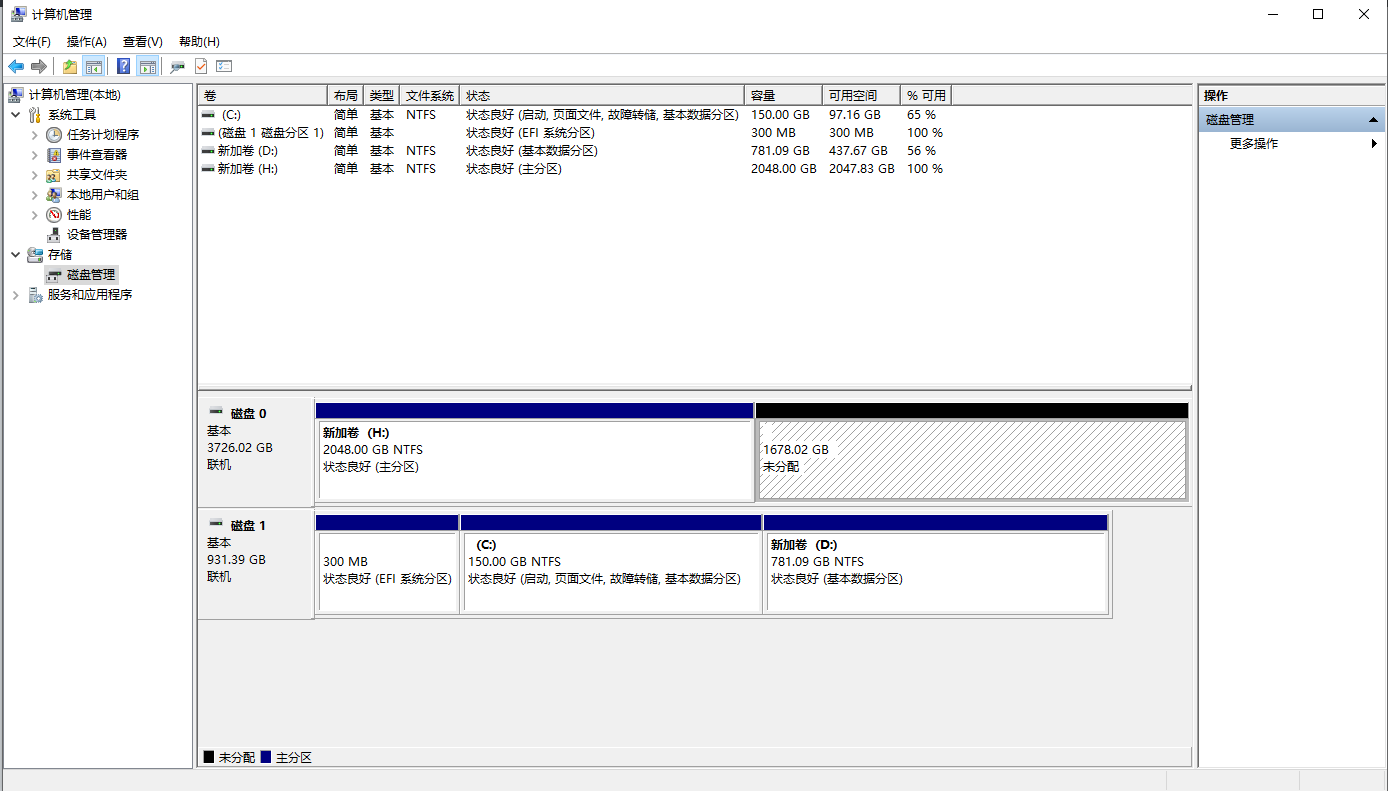Viewport: 1388px width, 791px height.
Task: Click the blue Back arrow in toolbar
Action: pyautogui.click(x=16, y=66)
